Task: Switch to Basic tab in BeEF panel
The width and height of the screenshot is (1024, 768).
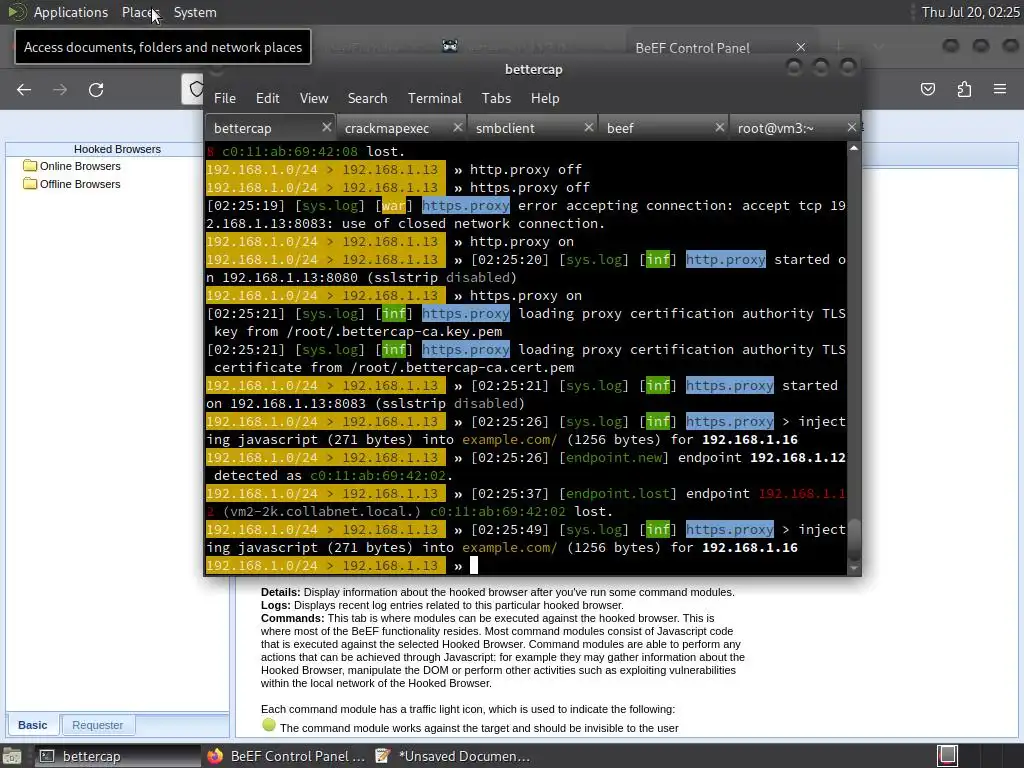Action: point(33,725)
